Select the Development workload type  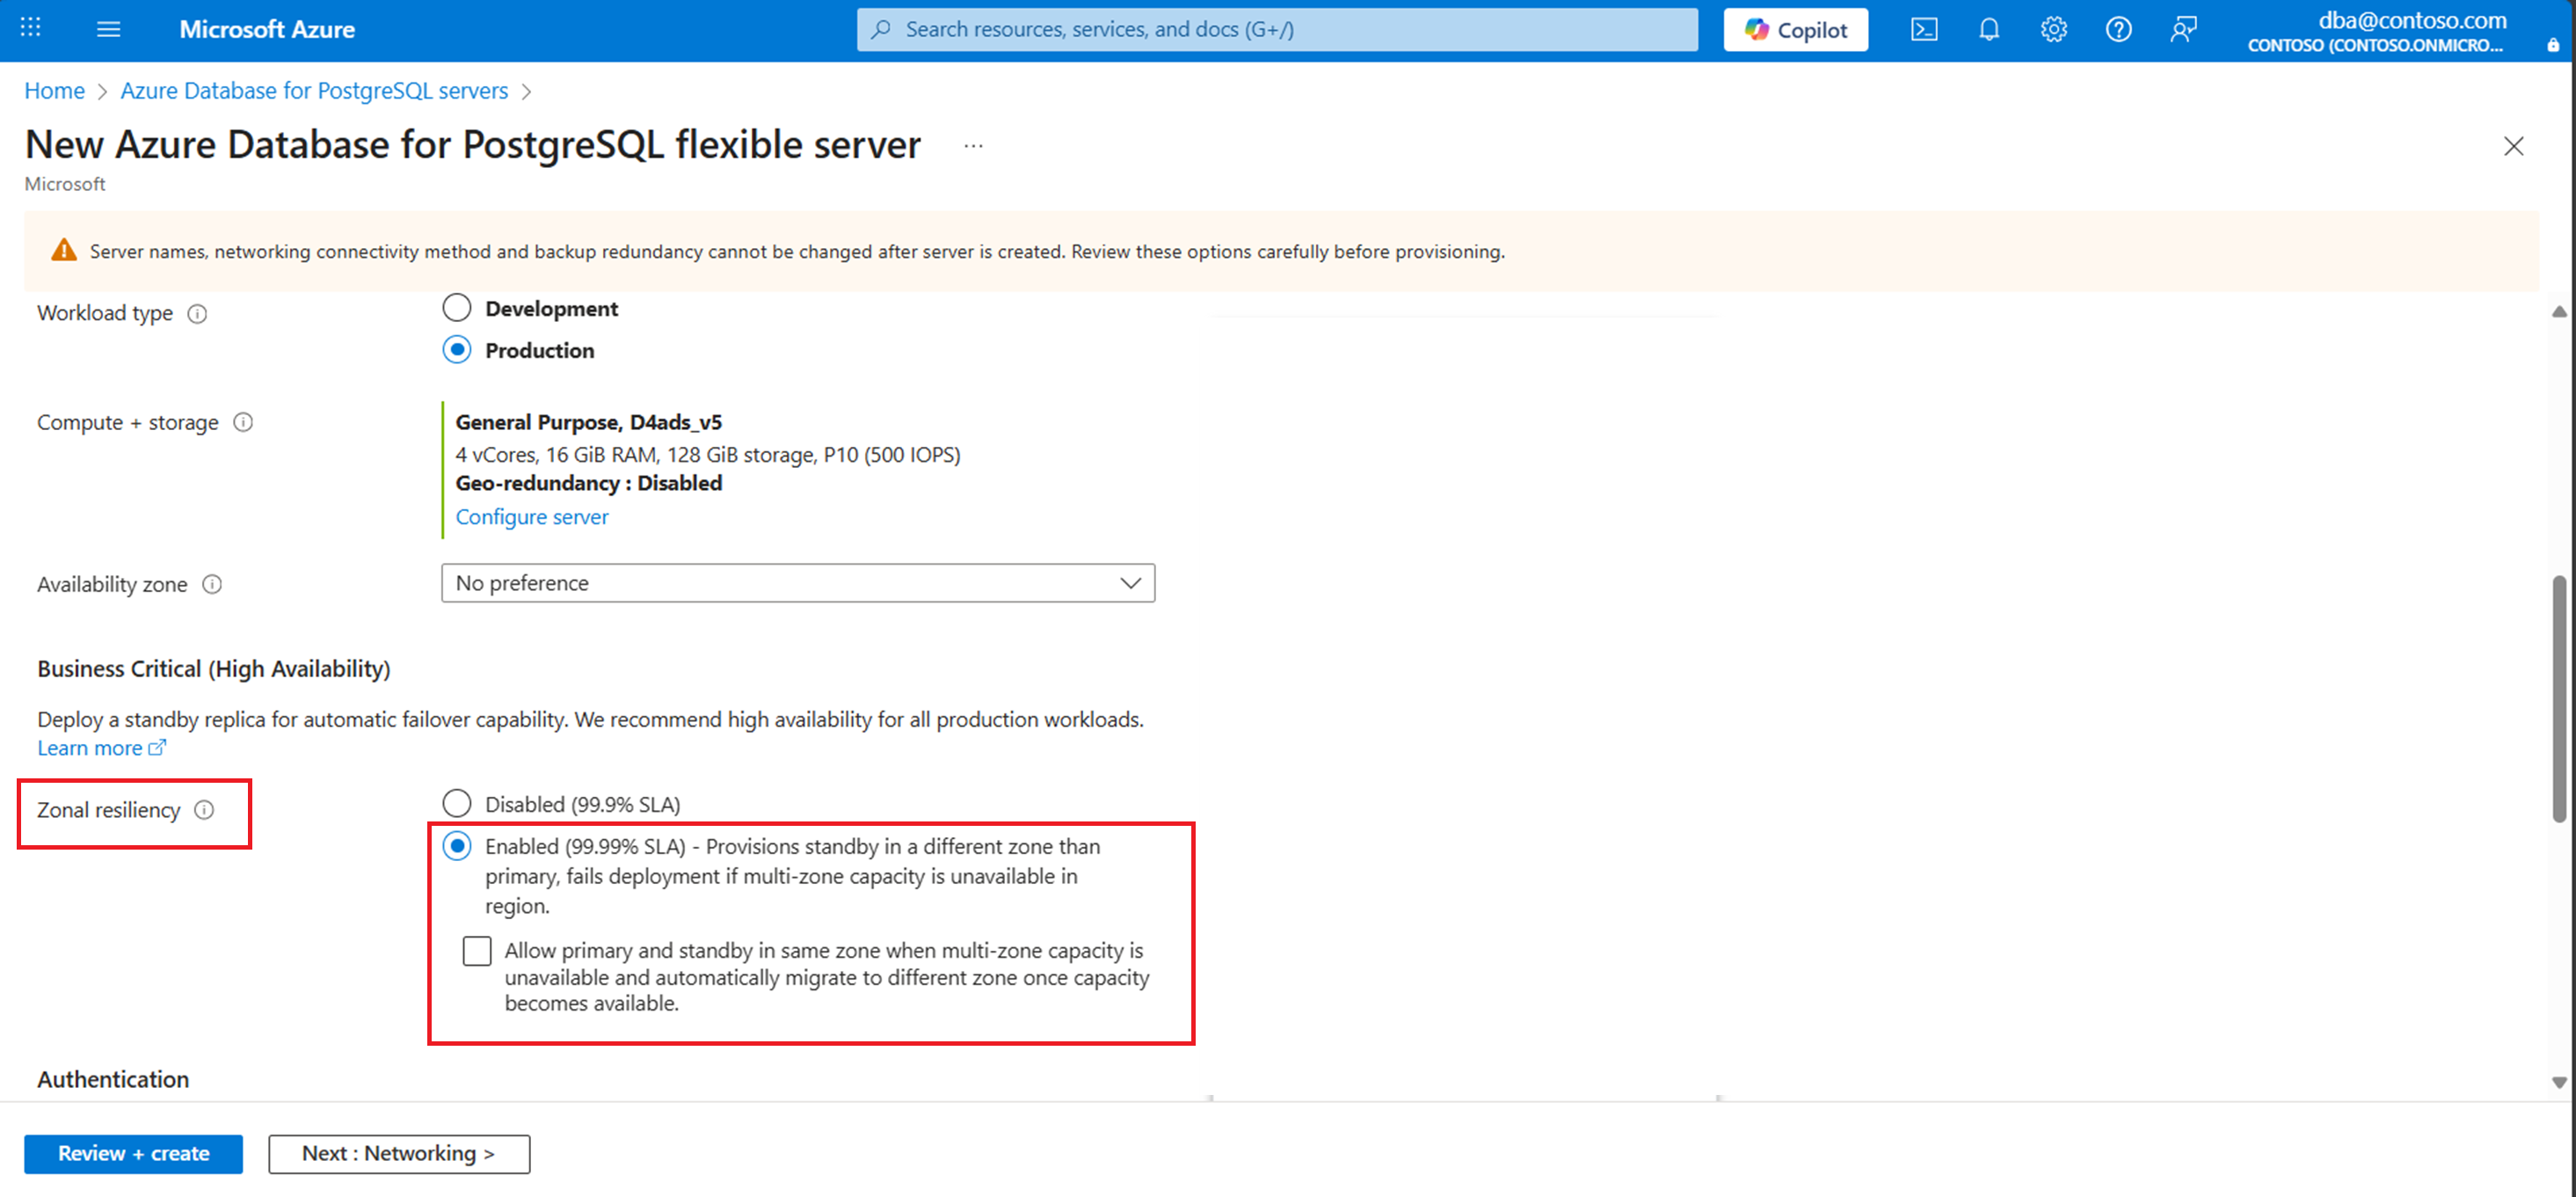tap(457, 307)
